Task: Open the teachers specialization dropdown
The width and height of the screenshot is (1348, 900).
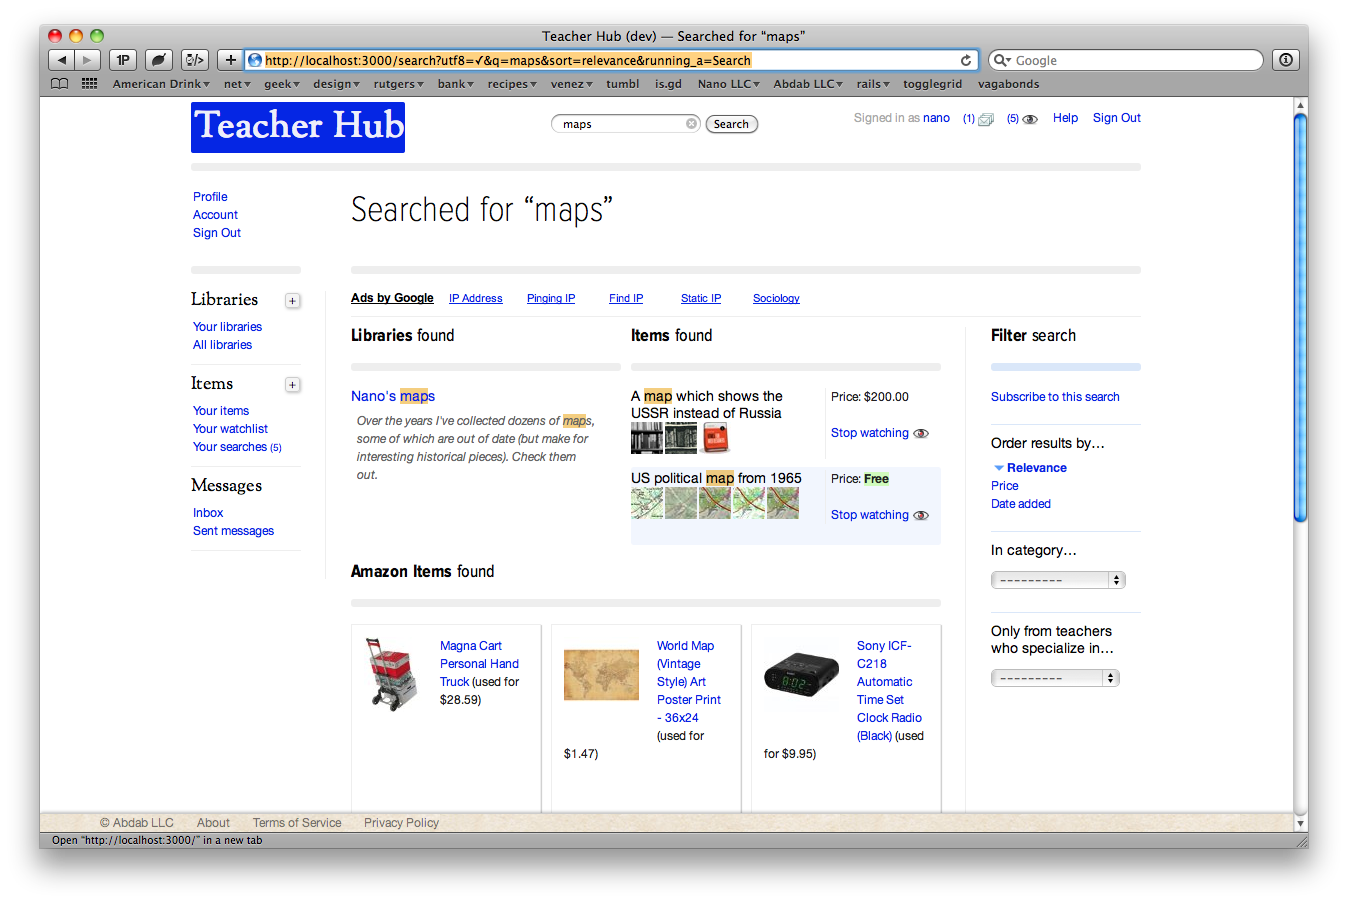Action: click(x=1055, y=678)
